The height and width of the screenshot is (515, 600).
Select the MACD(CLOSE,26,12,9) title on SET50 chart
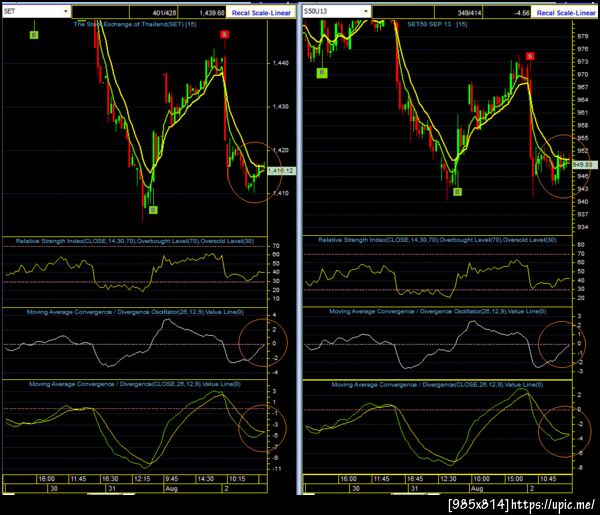pos(437,385)
